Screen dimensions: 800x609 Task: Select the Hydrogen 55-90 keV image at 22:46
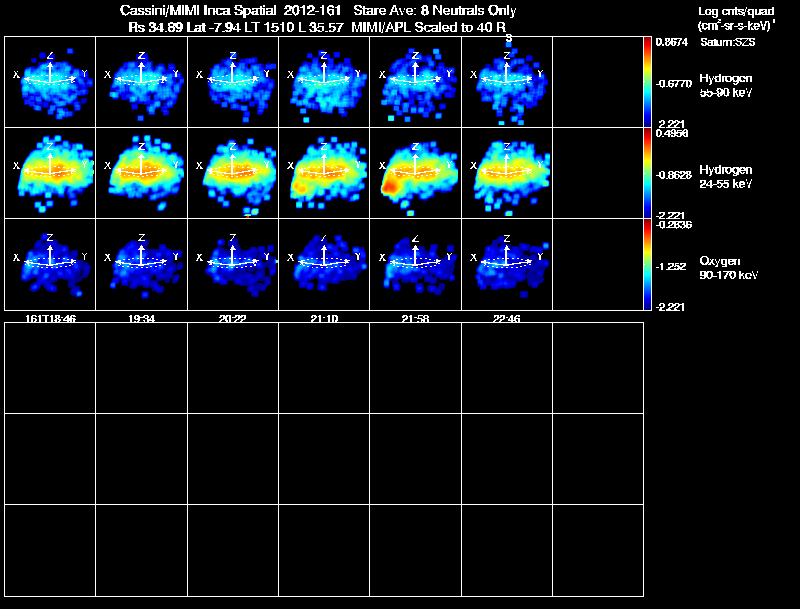pyautogui.click(x=507, y=82)
